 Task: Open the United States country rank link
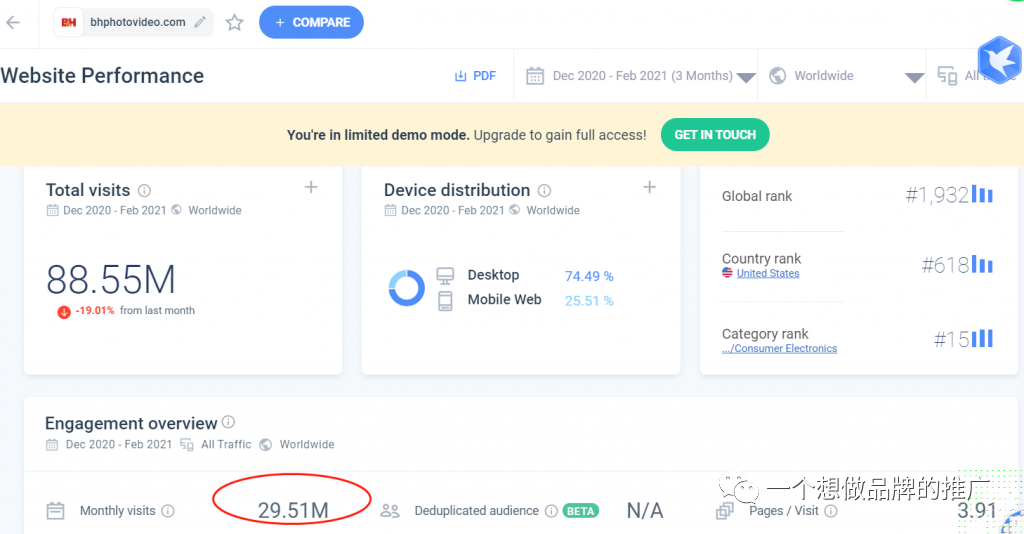tap(767, 273)
